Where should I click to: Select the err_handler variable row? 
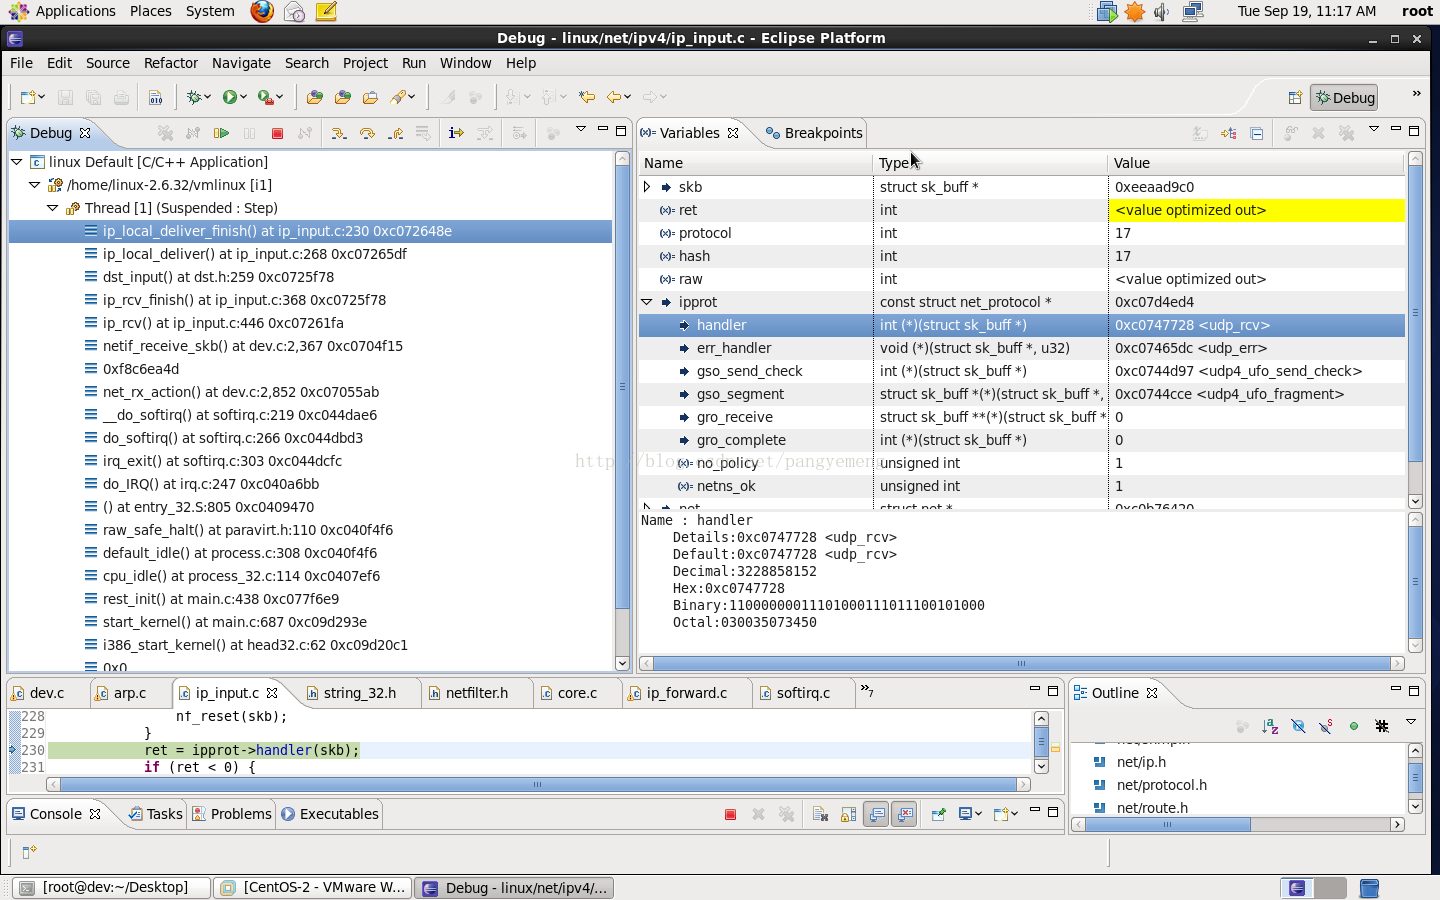[1021, 348]
